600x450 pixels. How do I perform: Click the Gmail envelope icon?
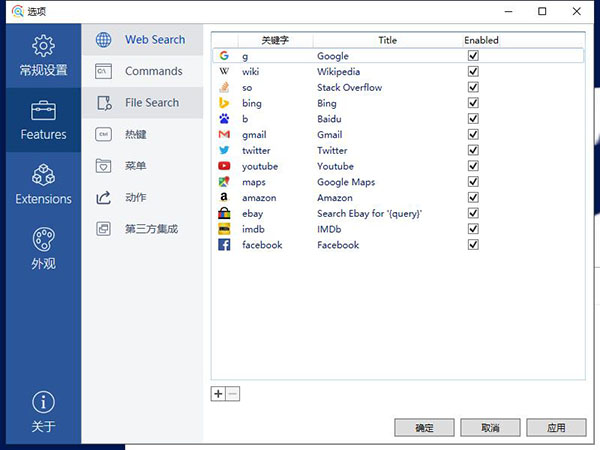[224, 135]
